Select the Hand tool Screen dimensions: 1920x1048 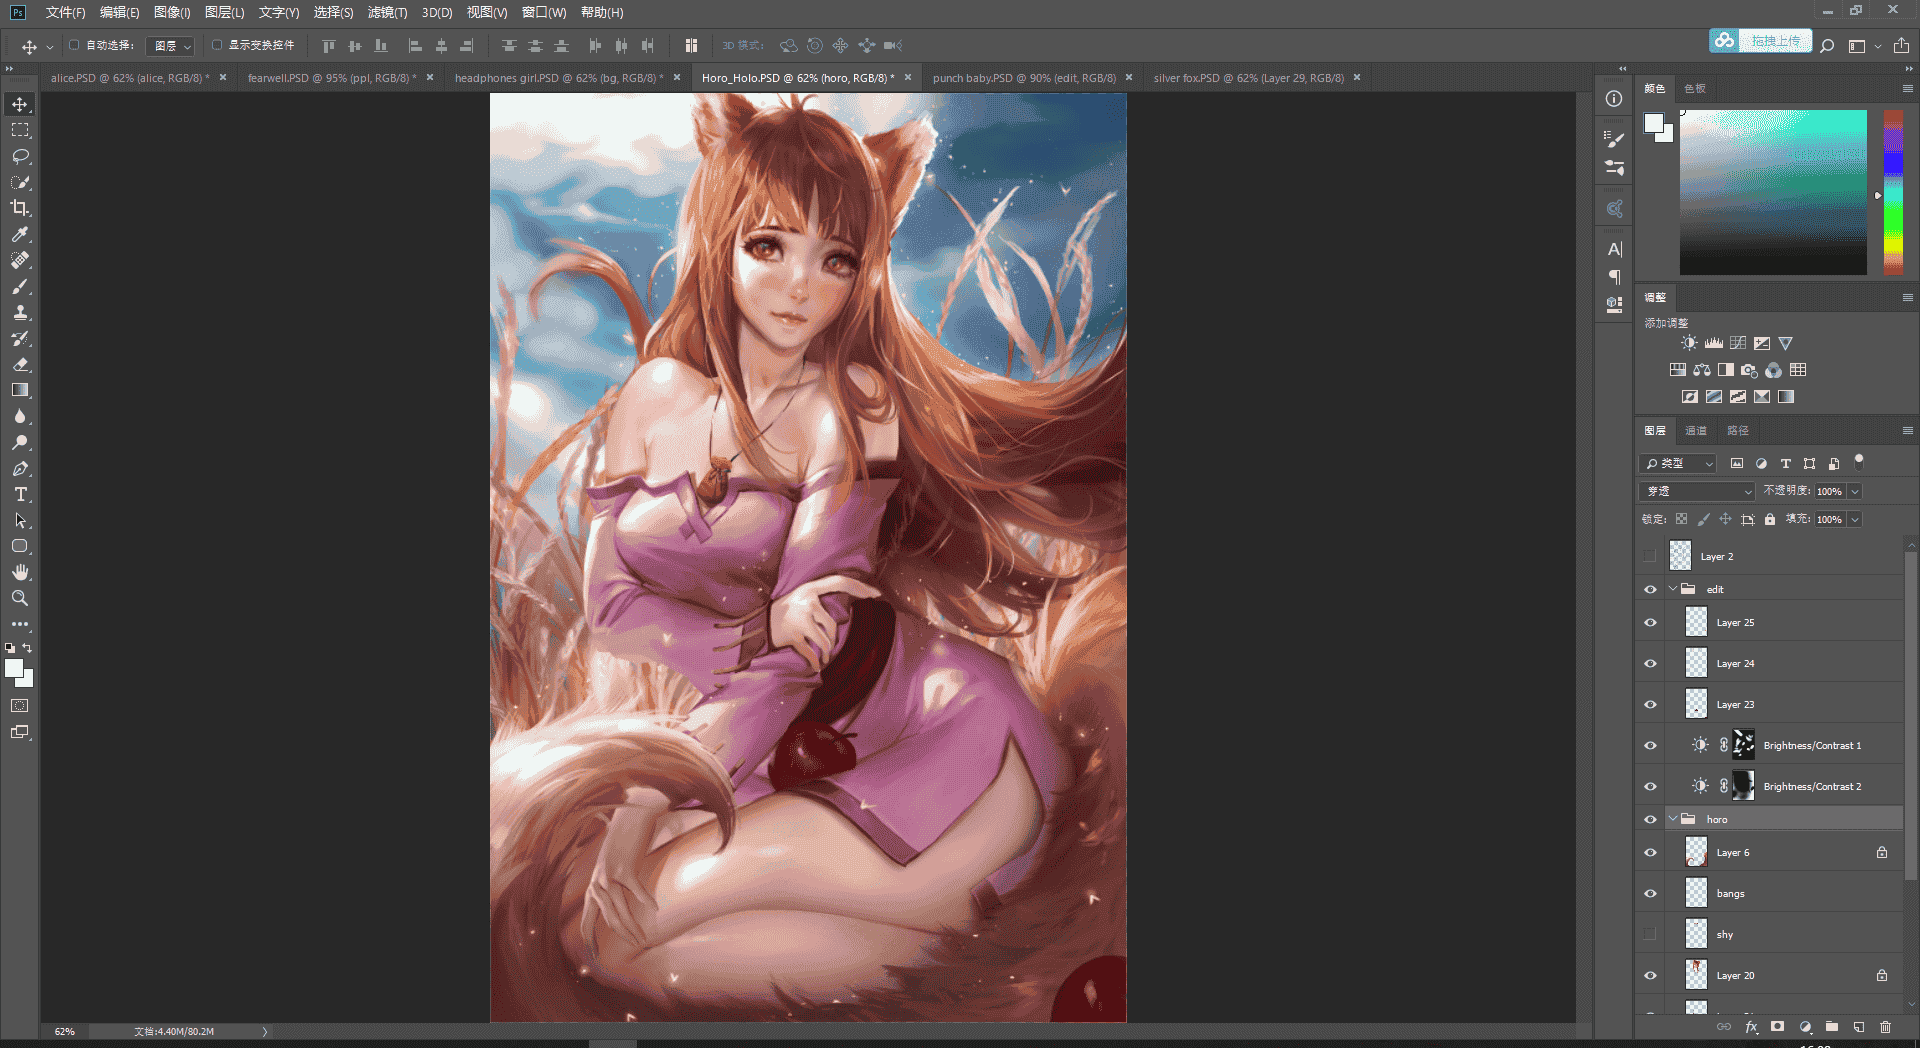[x=20, y=572]
